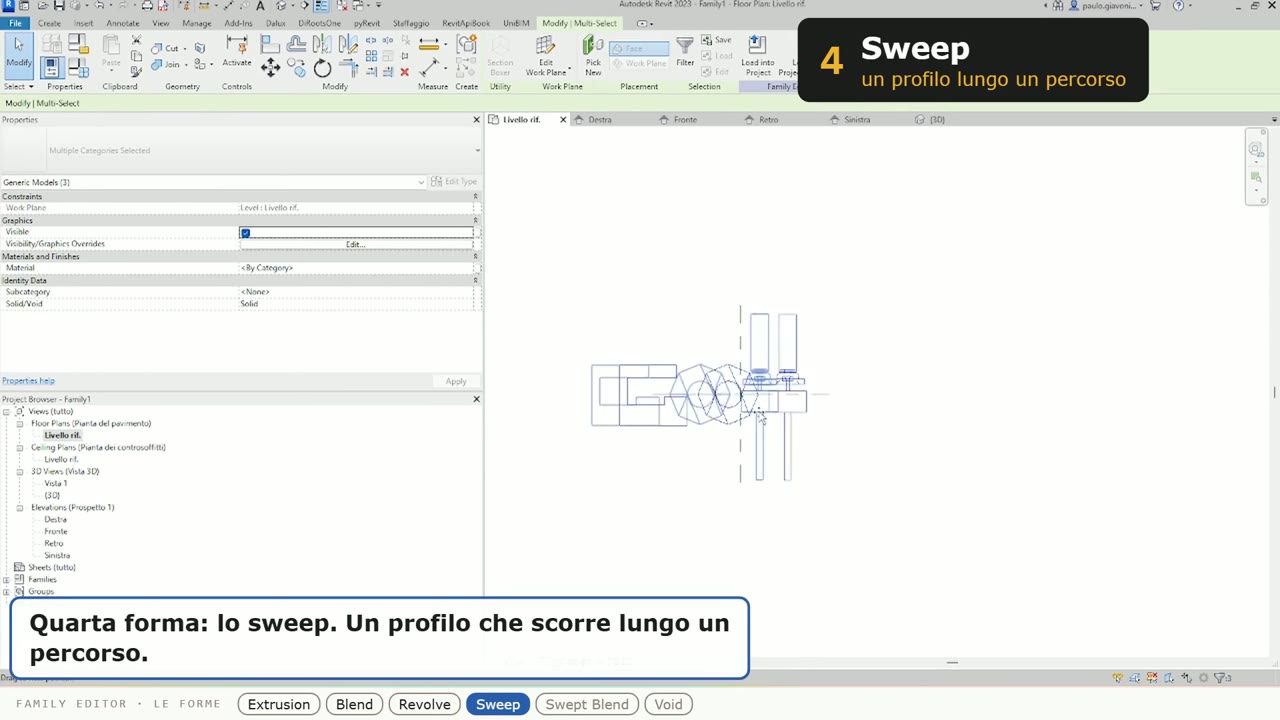Close the Project Browser panel
The width and height of the screenshot is (1280, 720).
click(476, 399)
